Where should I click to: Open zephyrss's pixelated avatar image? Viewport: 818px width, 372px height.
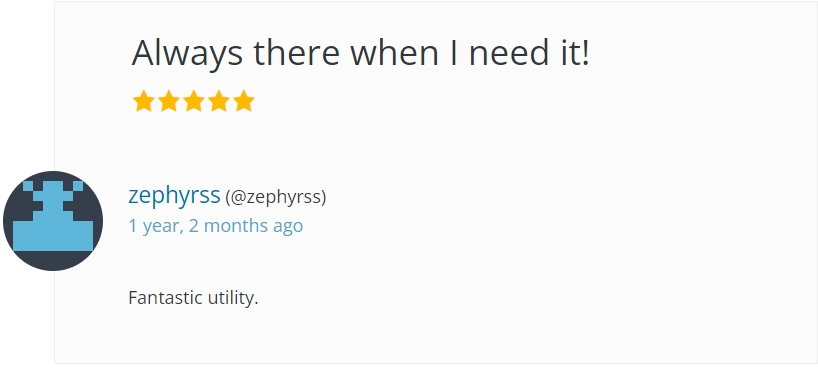pos(53,221)
